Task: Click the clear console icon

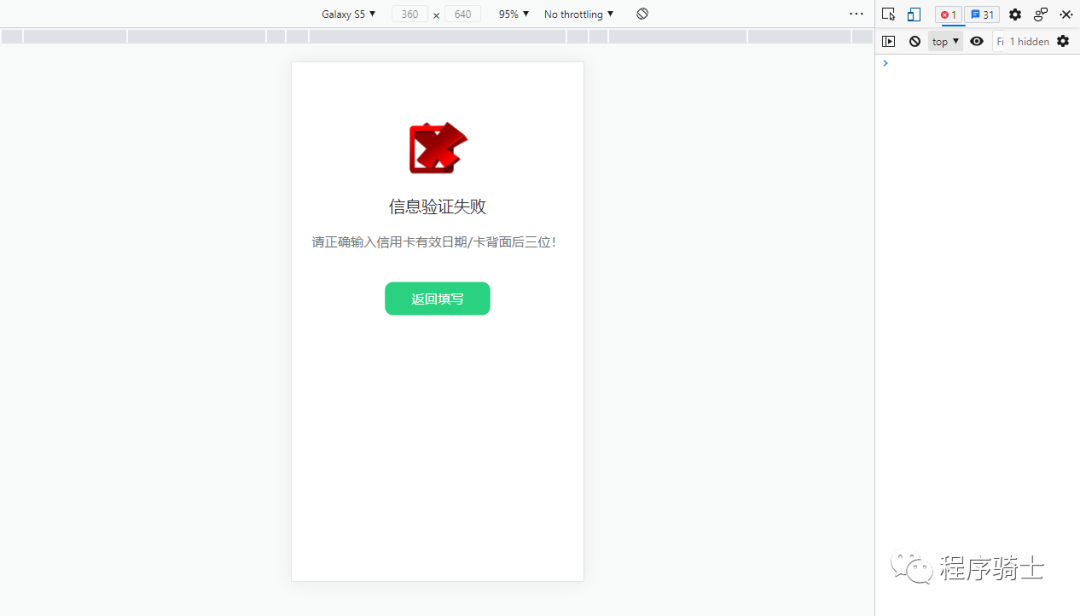Action: click(x=915, y=41)
